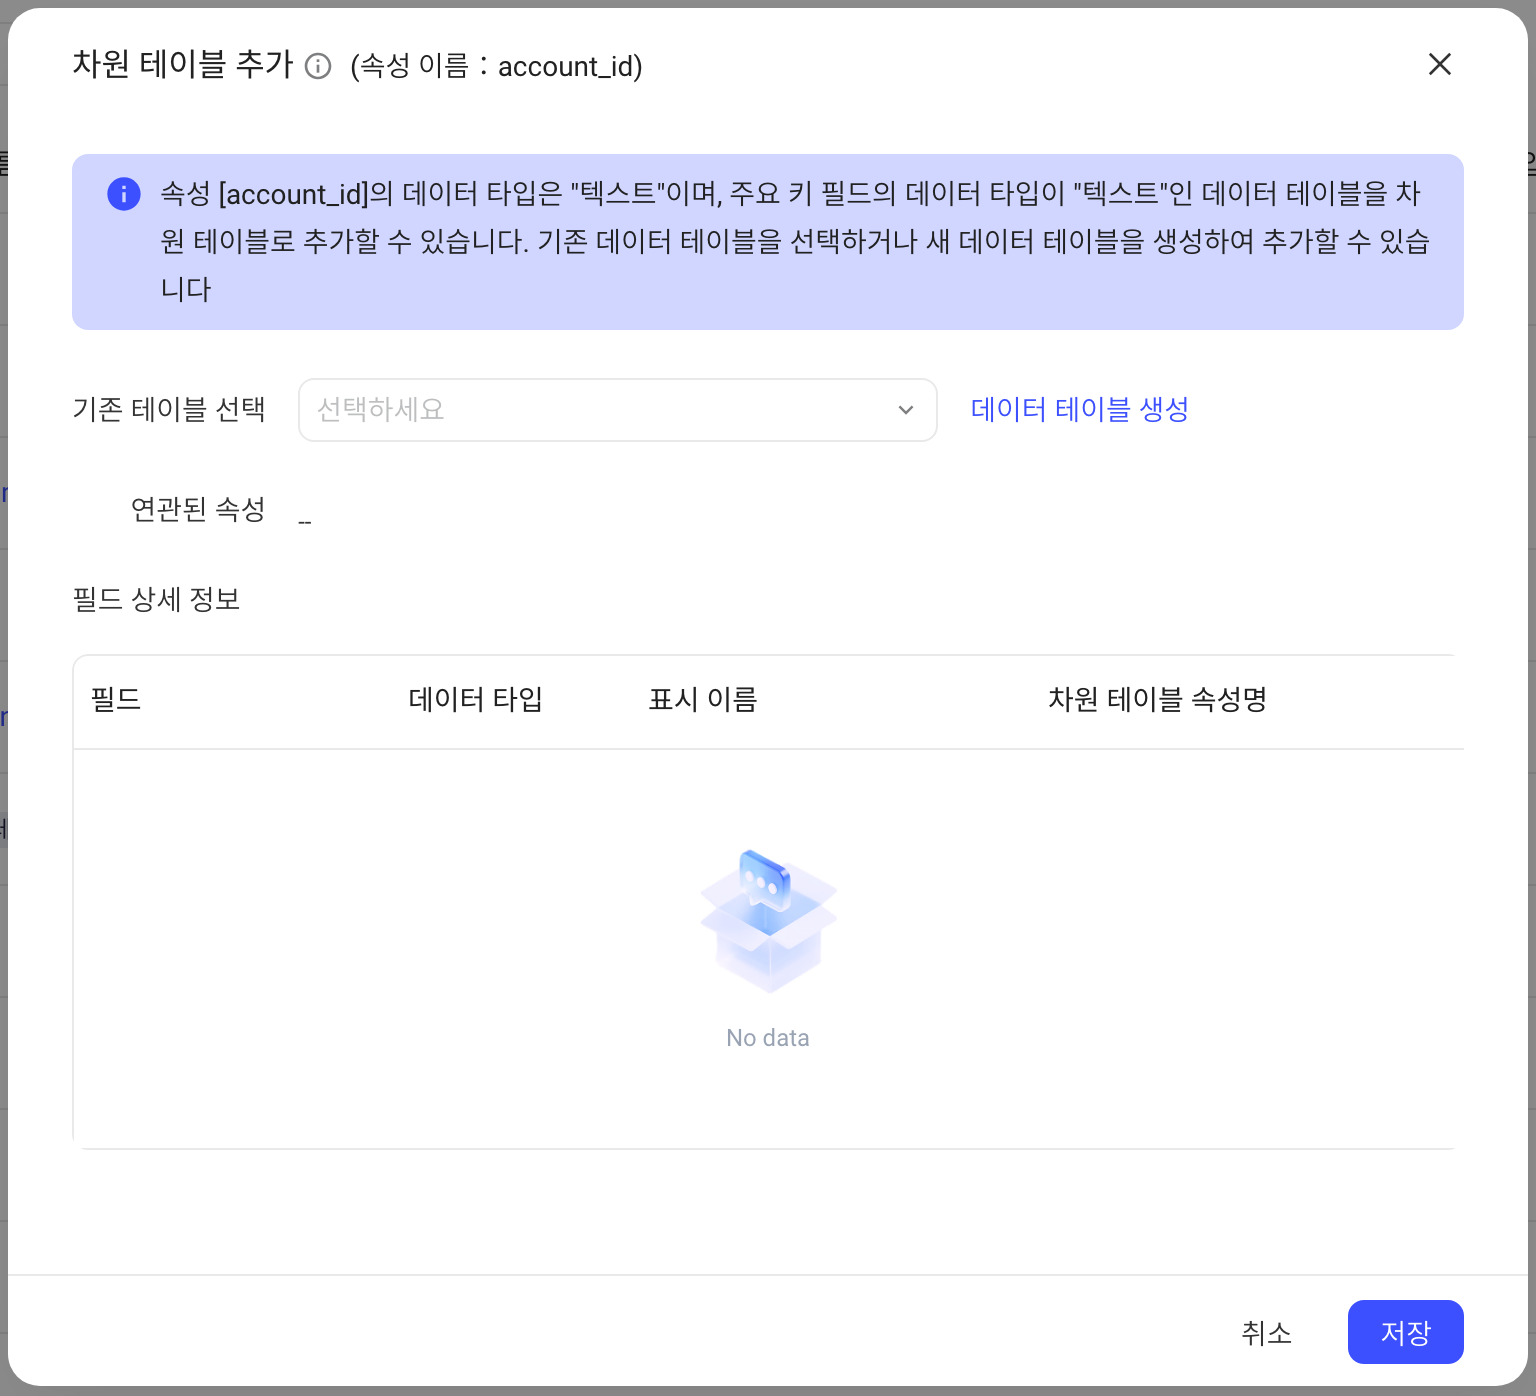Click the 차원 테이블 속성명 column header
The image size is (1536, 1396).
point(1158,699)
